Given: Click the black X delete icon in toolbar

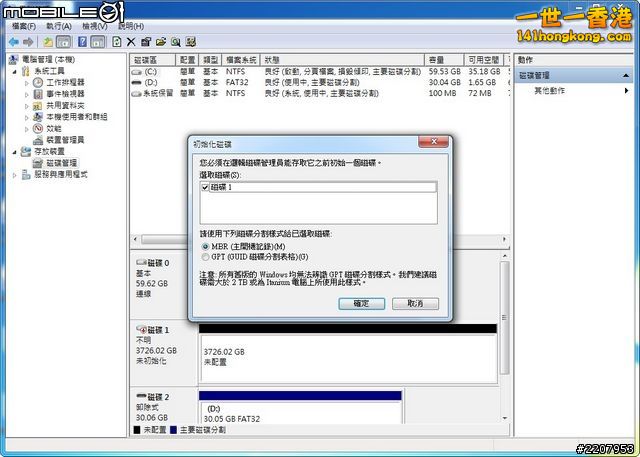Looking at the screenshot, I should 131,42.
